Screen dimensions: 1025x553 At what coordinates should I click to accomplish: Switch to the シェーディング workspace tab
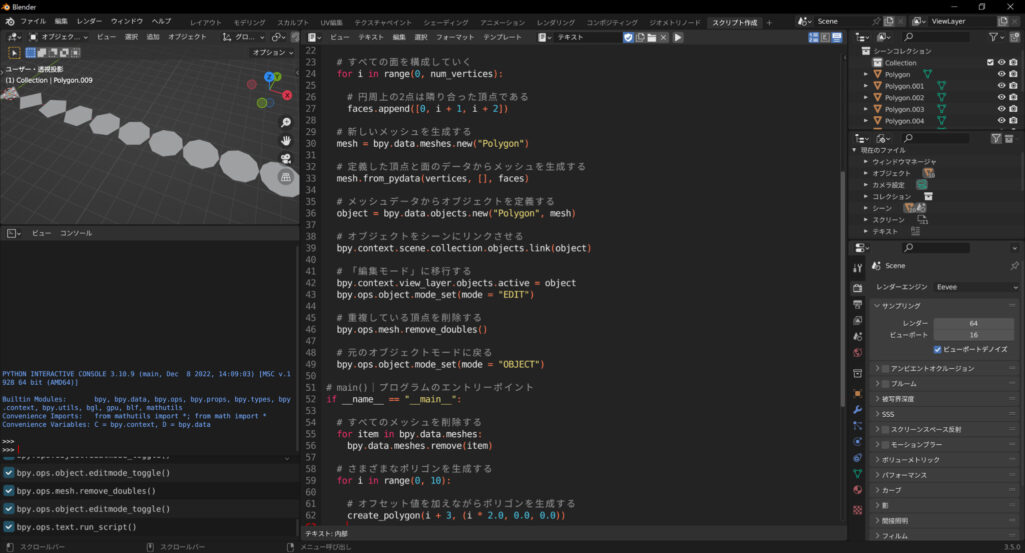446,22
